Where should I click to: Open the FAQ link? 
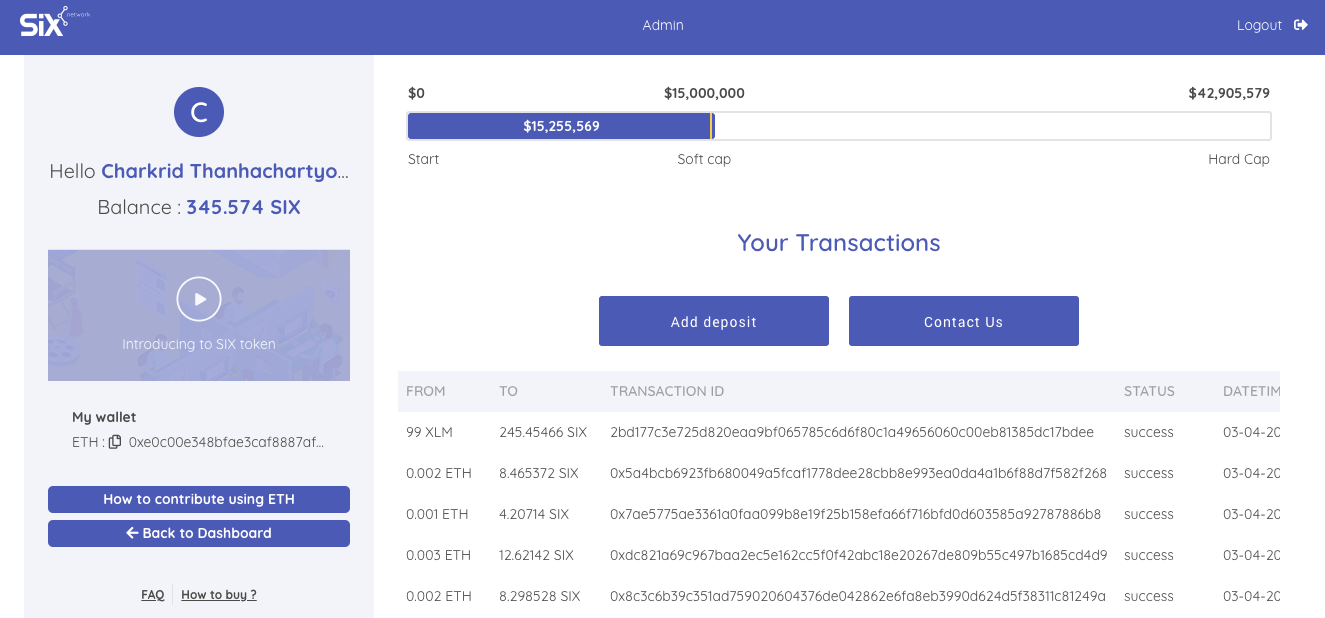153,594
